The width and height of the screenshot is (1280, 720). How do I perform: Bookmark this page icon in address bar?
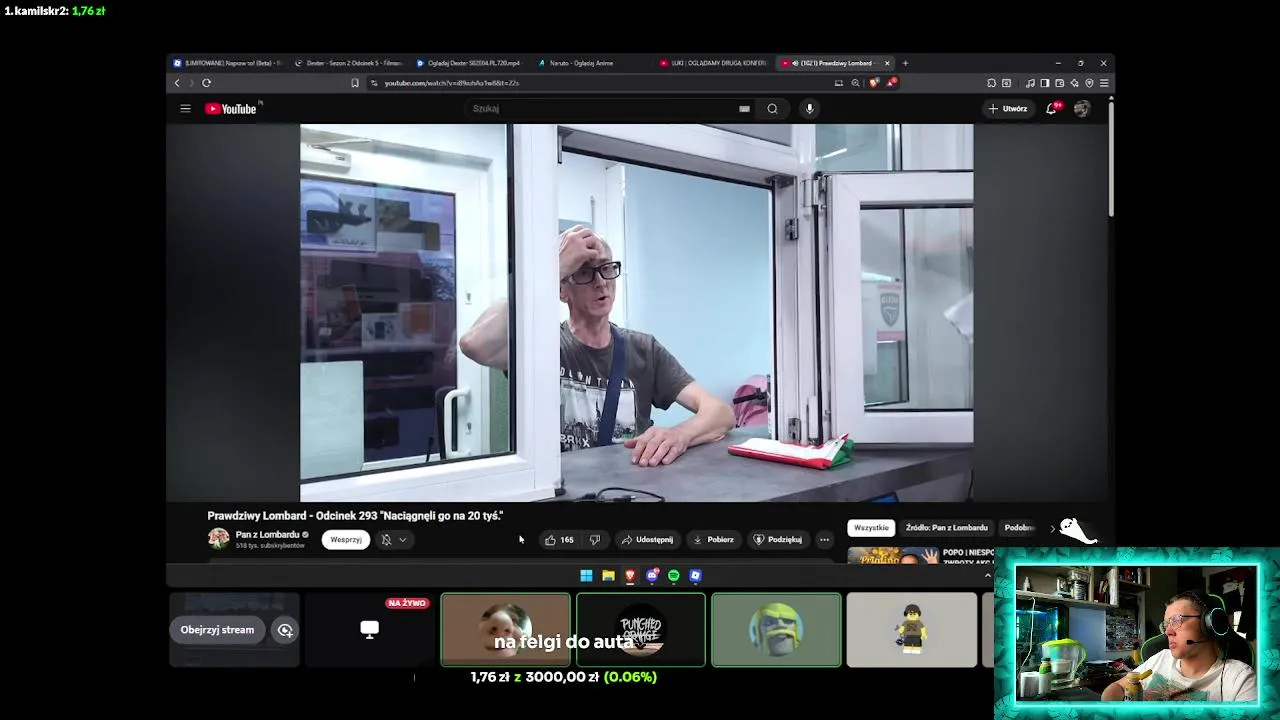355,83
